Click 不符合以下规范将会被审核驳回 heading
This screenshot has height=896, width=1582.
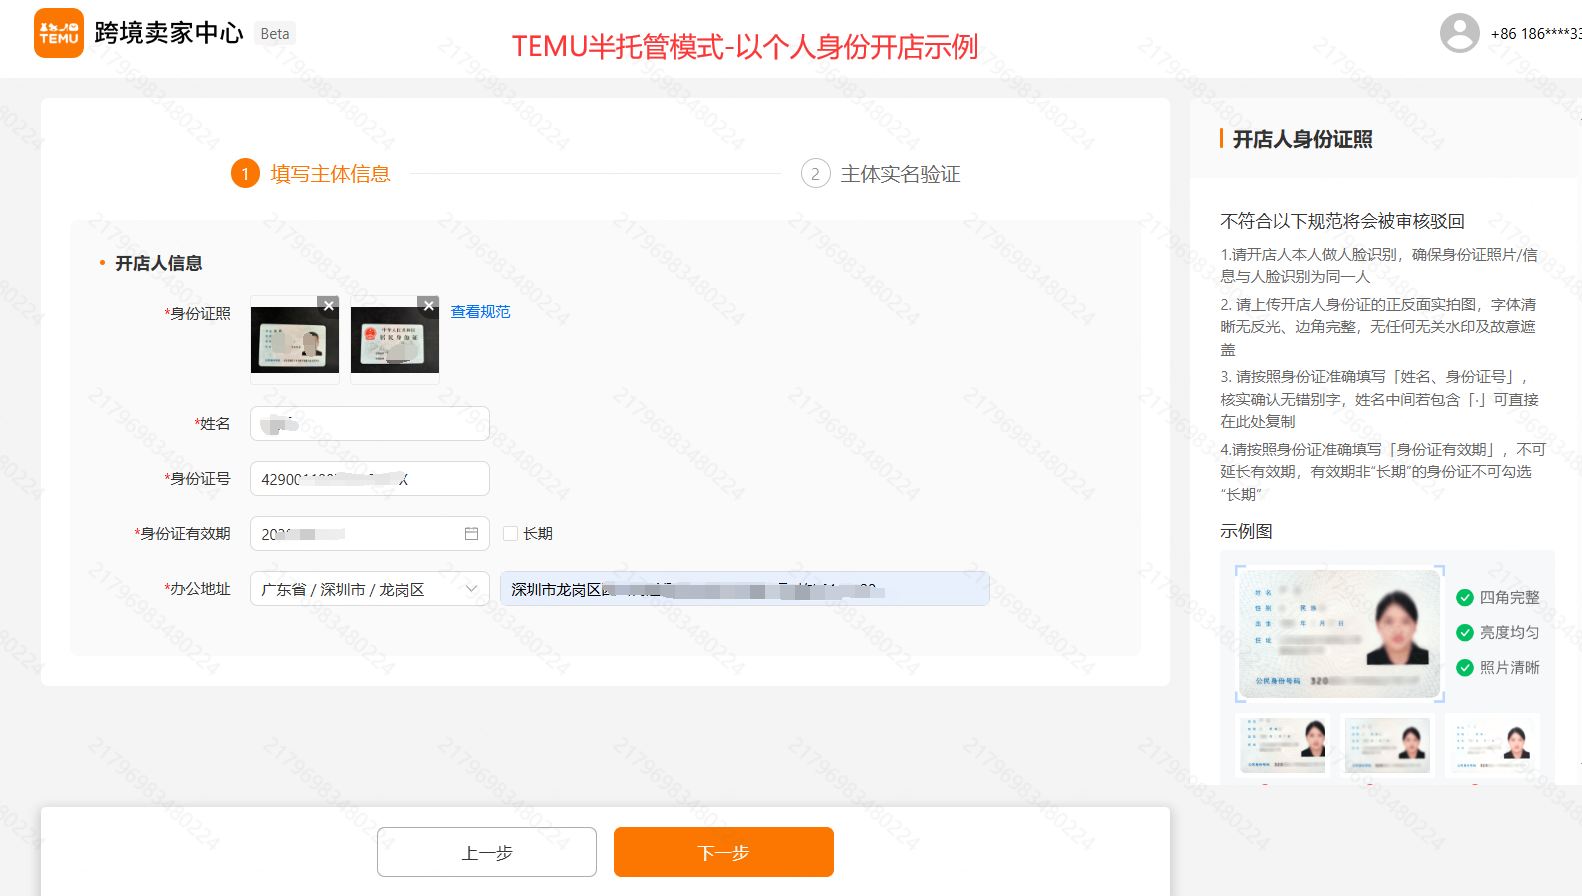coord(1342,221)
